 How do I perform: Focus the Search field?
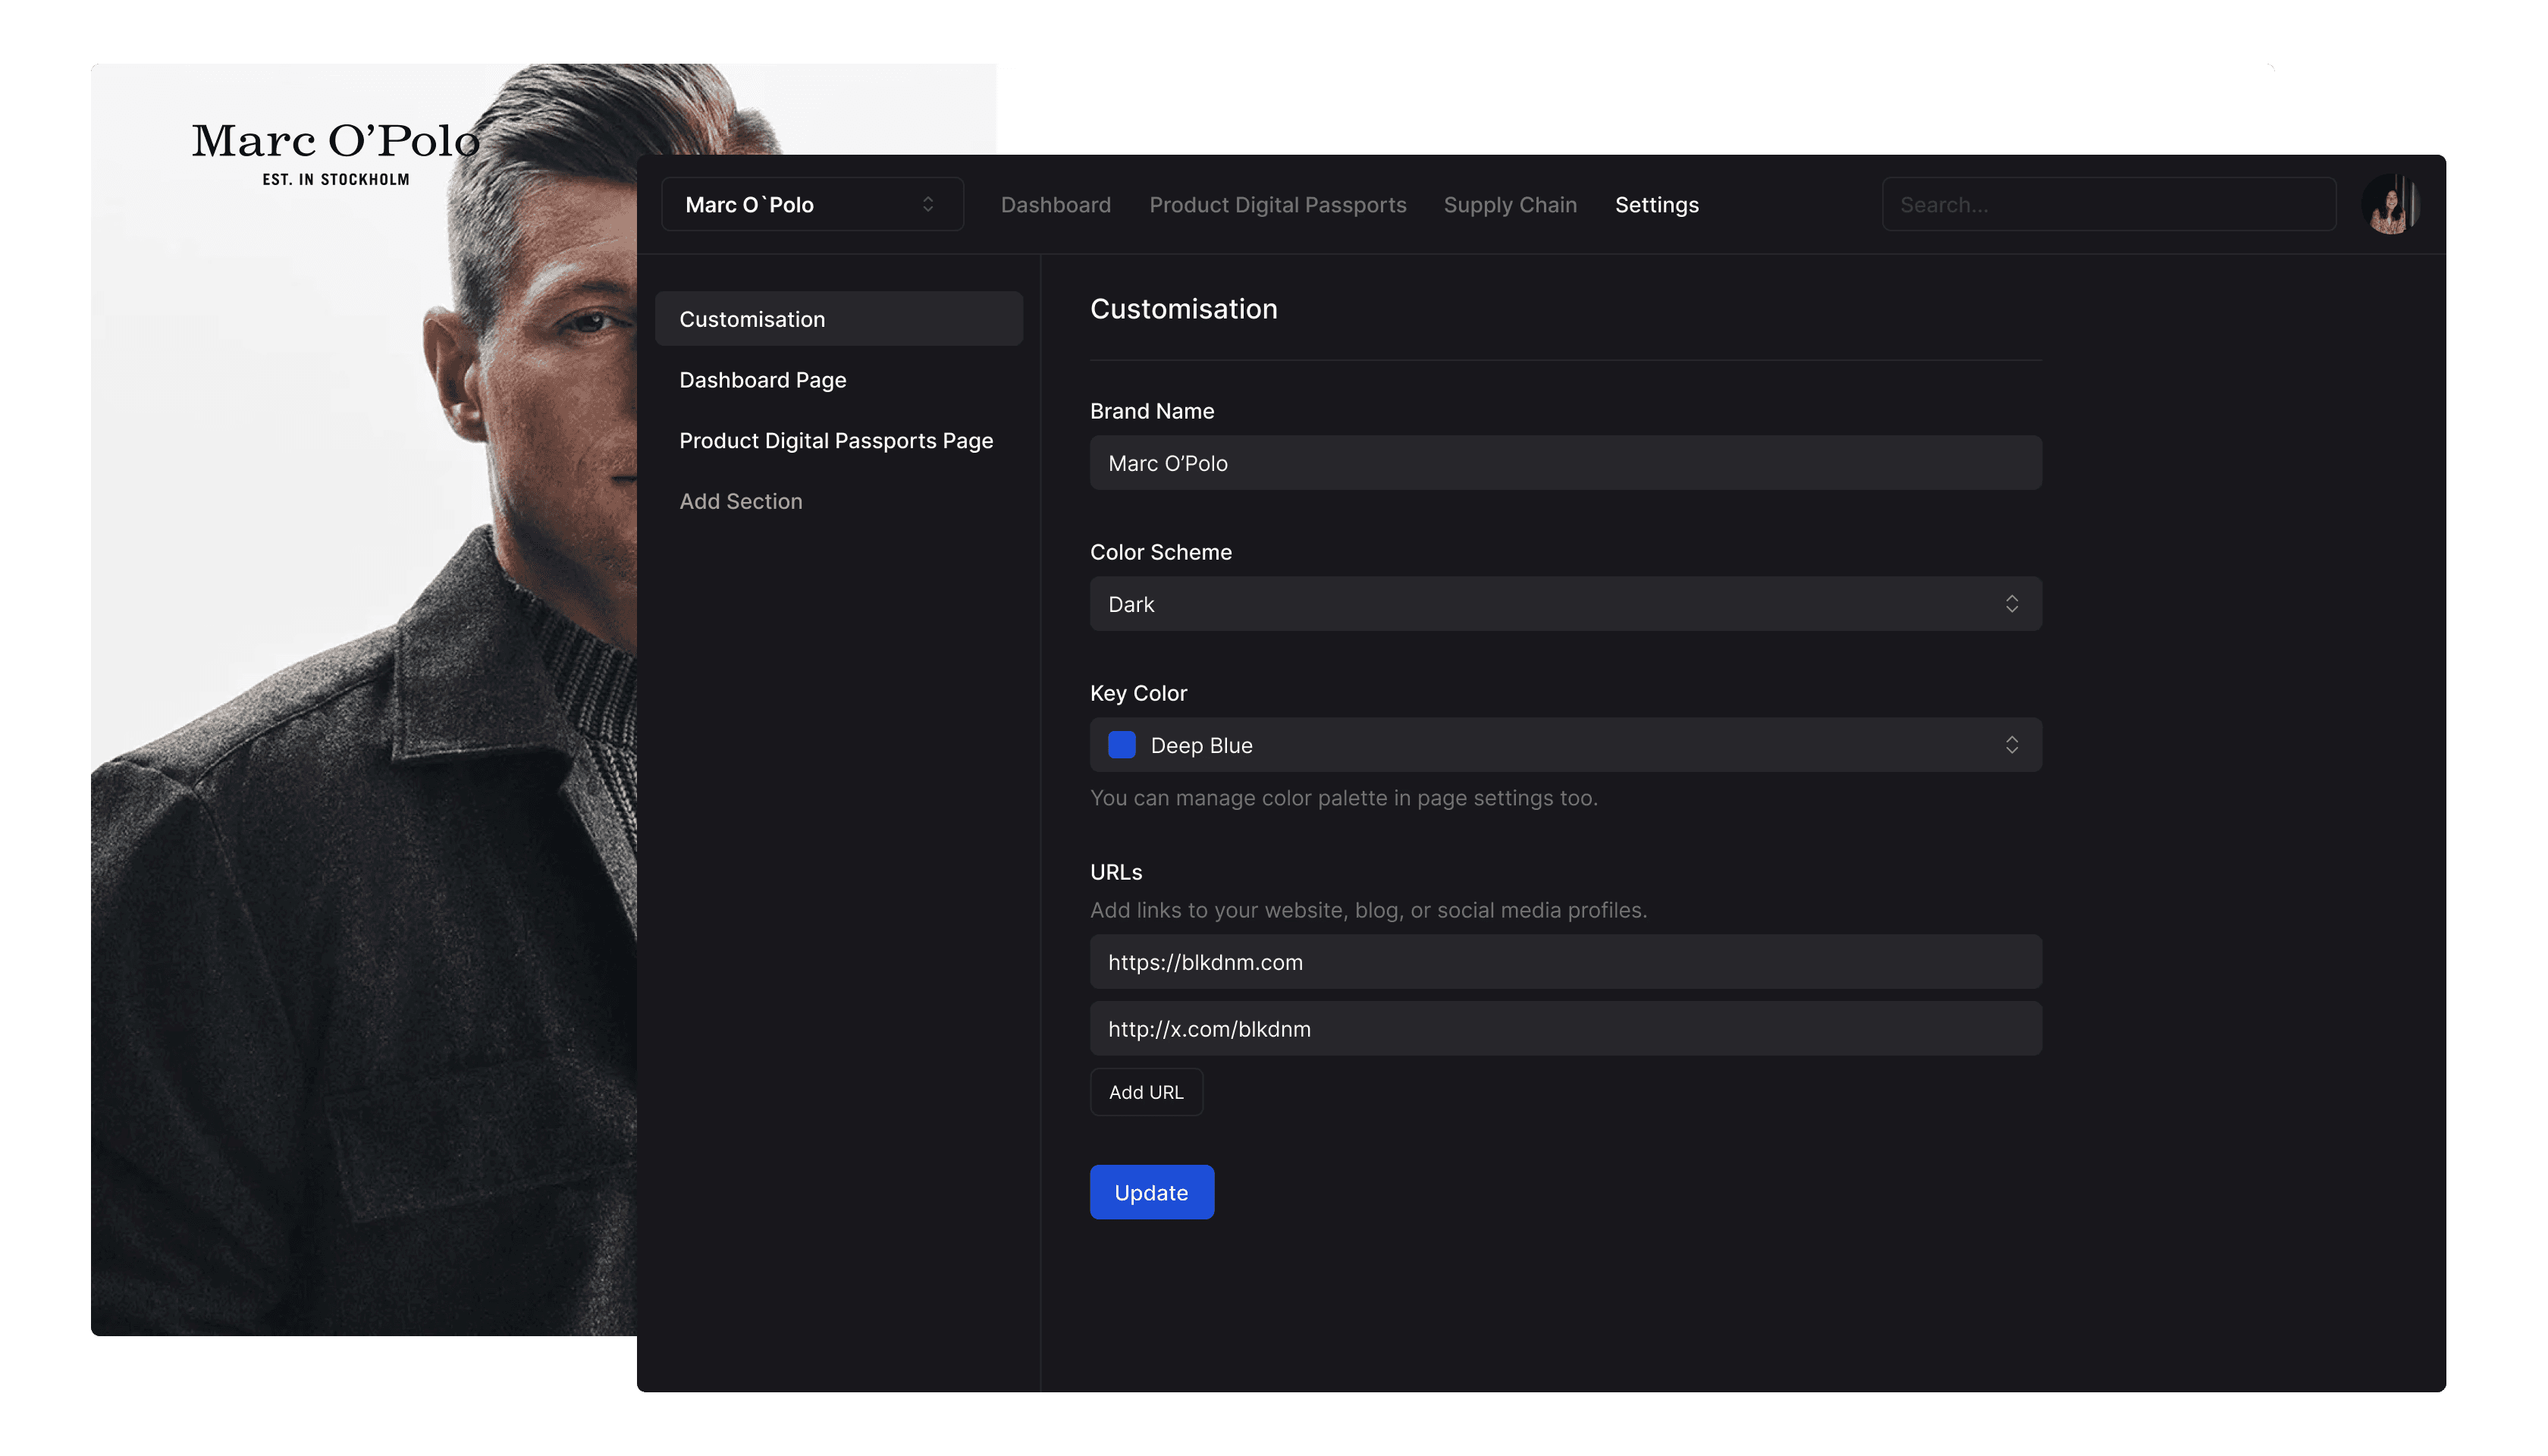(x=2108, y=205)
